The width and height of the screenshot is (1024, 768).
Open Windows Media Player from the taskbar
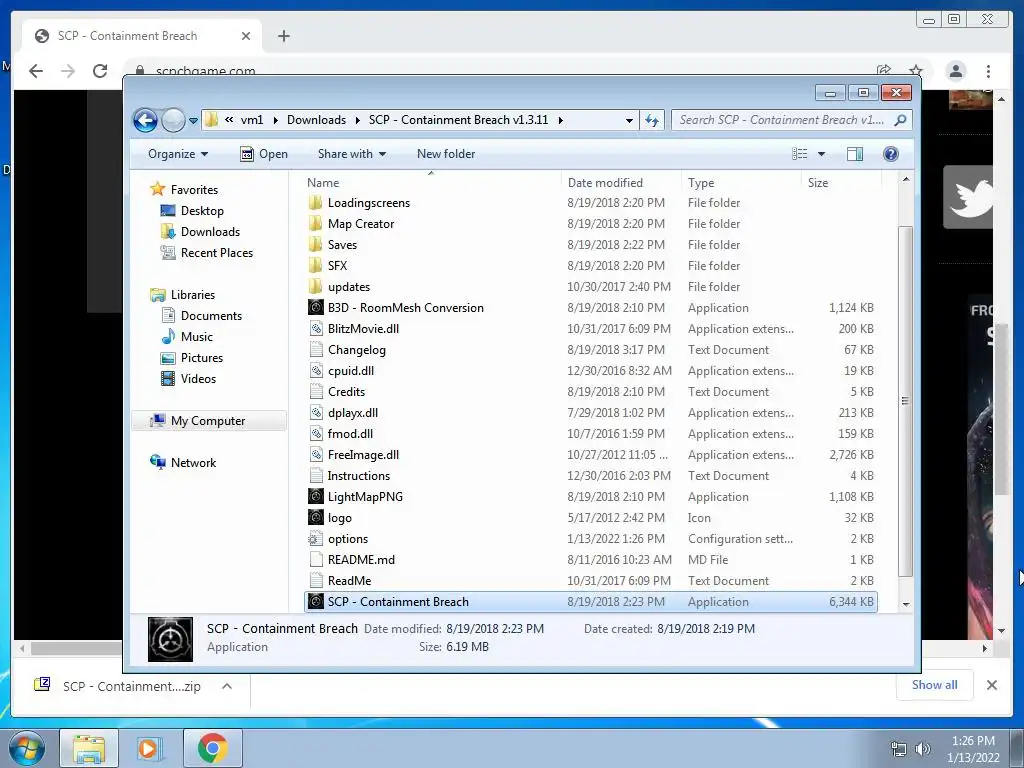[x=149, y=749]
